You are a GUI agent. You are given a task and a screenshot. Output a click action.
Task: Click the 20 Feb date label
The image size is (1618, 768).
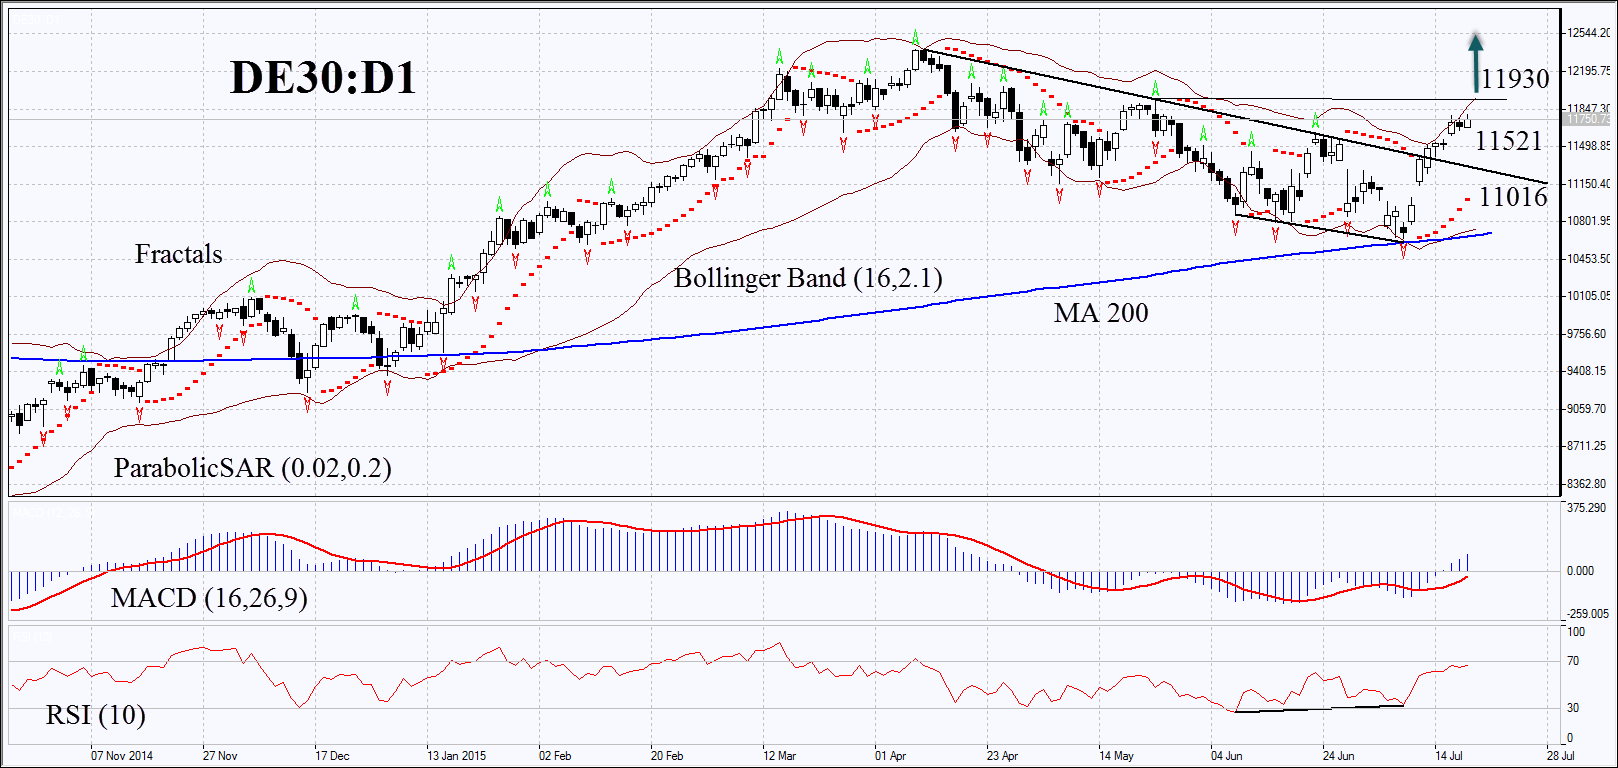pos(667,756)
